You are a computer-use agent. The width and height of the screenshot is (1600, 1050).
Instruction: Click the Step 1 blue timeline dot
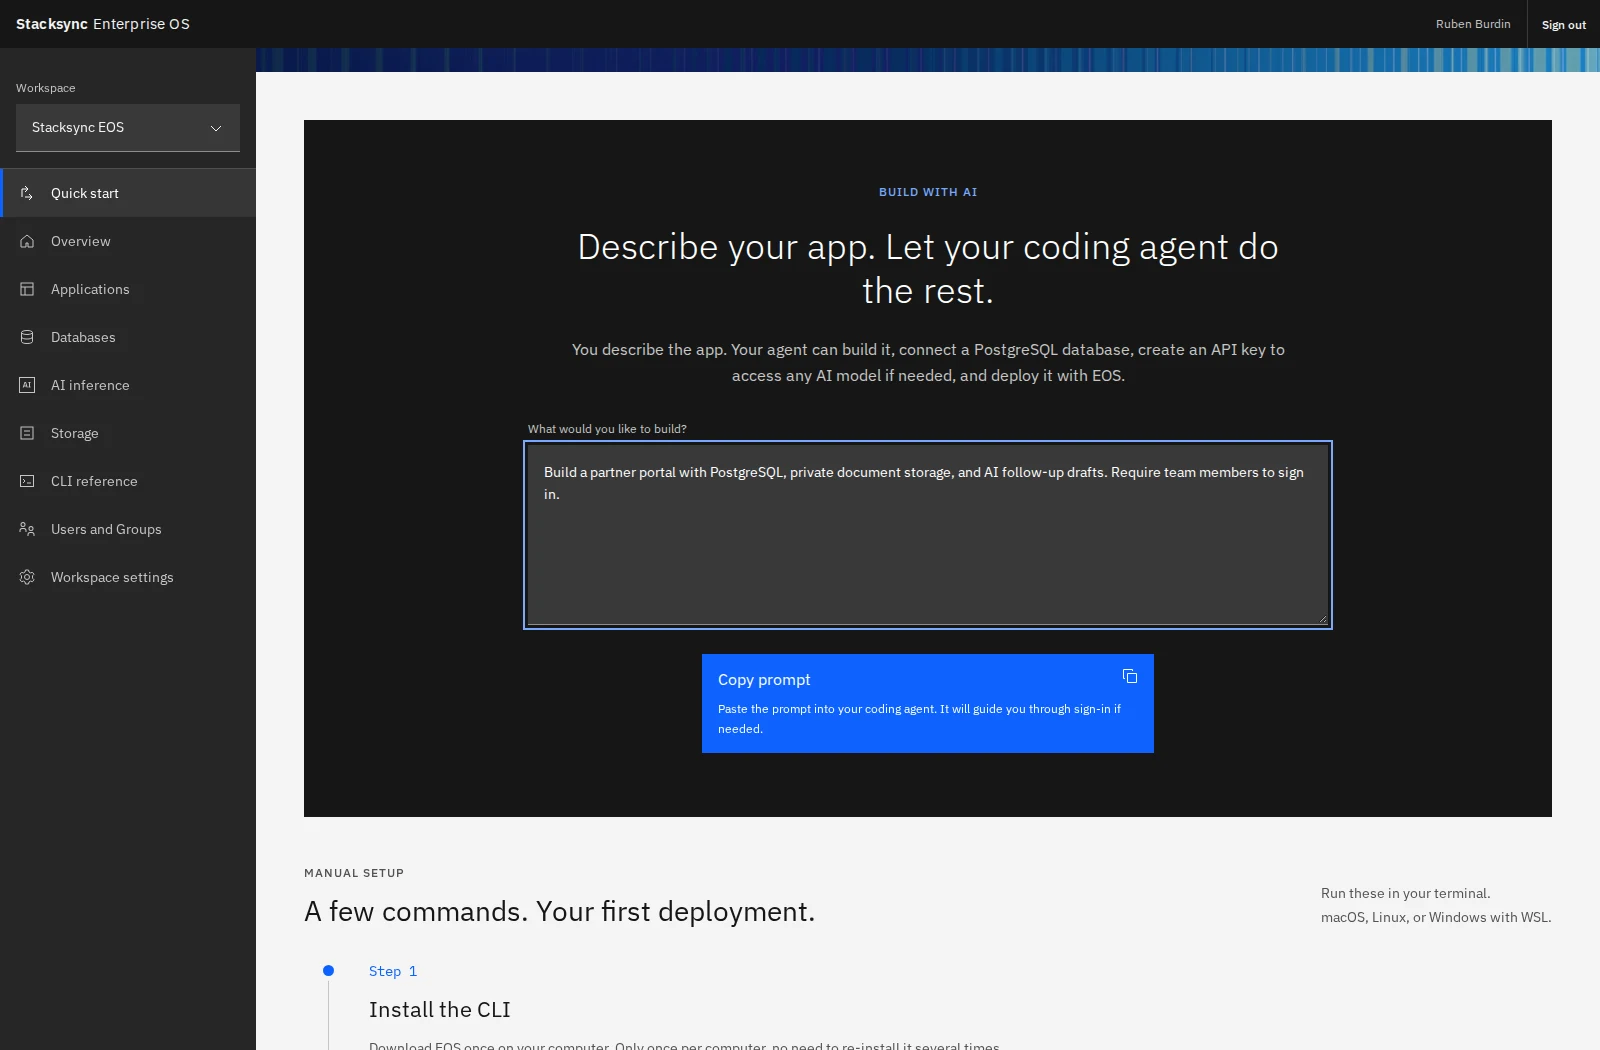(328, 970)
